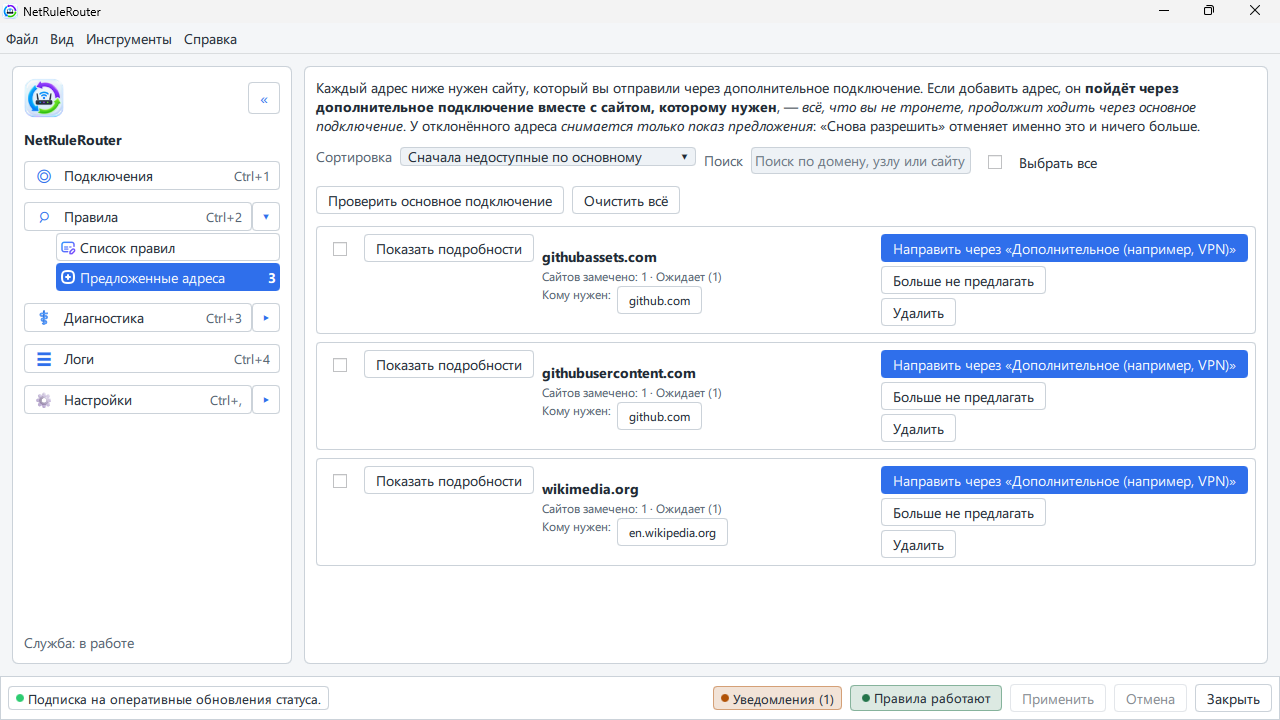Click the Очистить всё button

click(x=626, y=201)
